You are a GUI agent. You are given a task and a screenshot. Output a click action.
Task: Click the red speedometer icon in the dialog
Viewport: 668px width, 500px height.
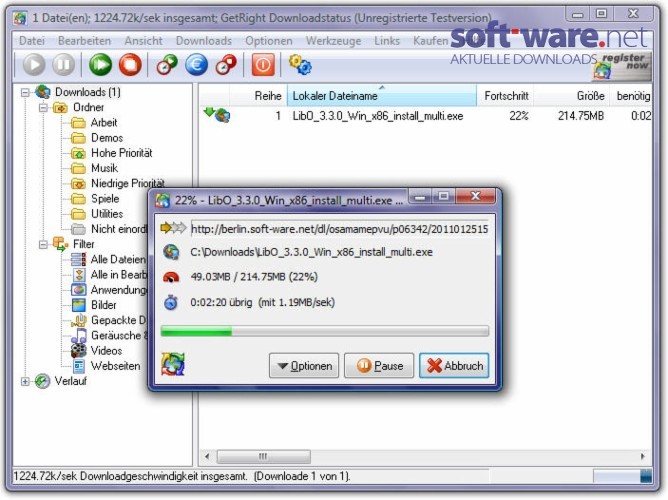[171, 277]
